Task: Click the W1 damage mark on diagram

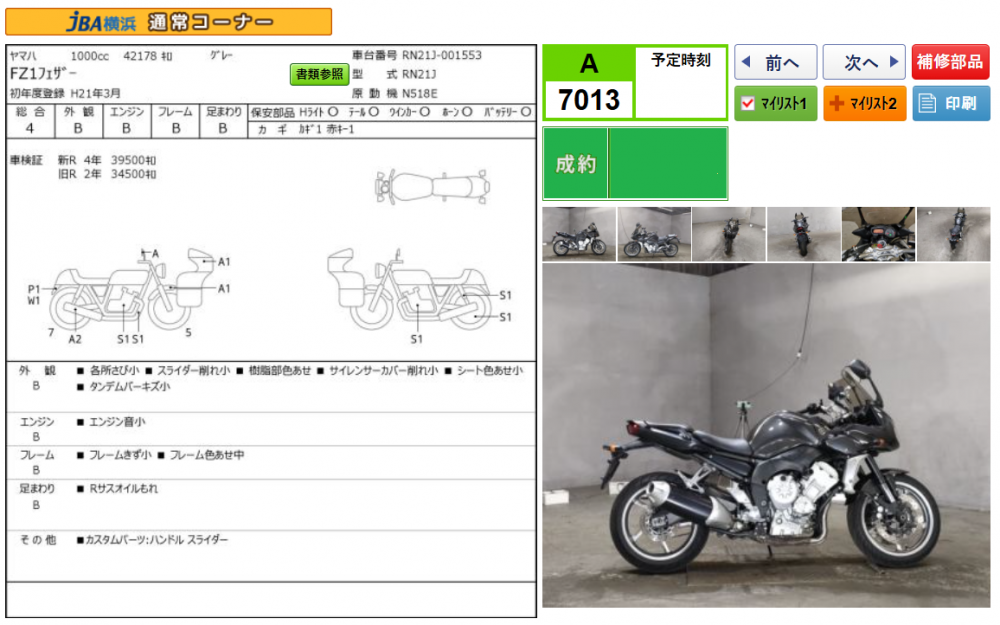Action: click(34, 300)
